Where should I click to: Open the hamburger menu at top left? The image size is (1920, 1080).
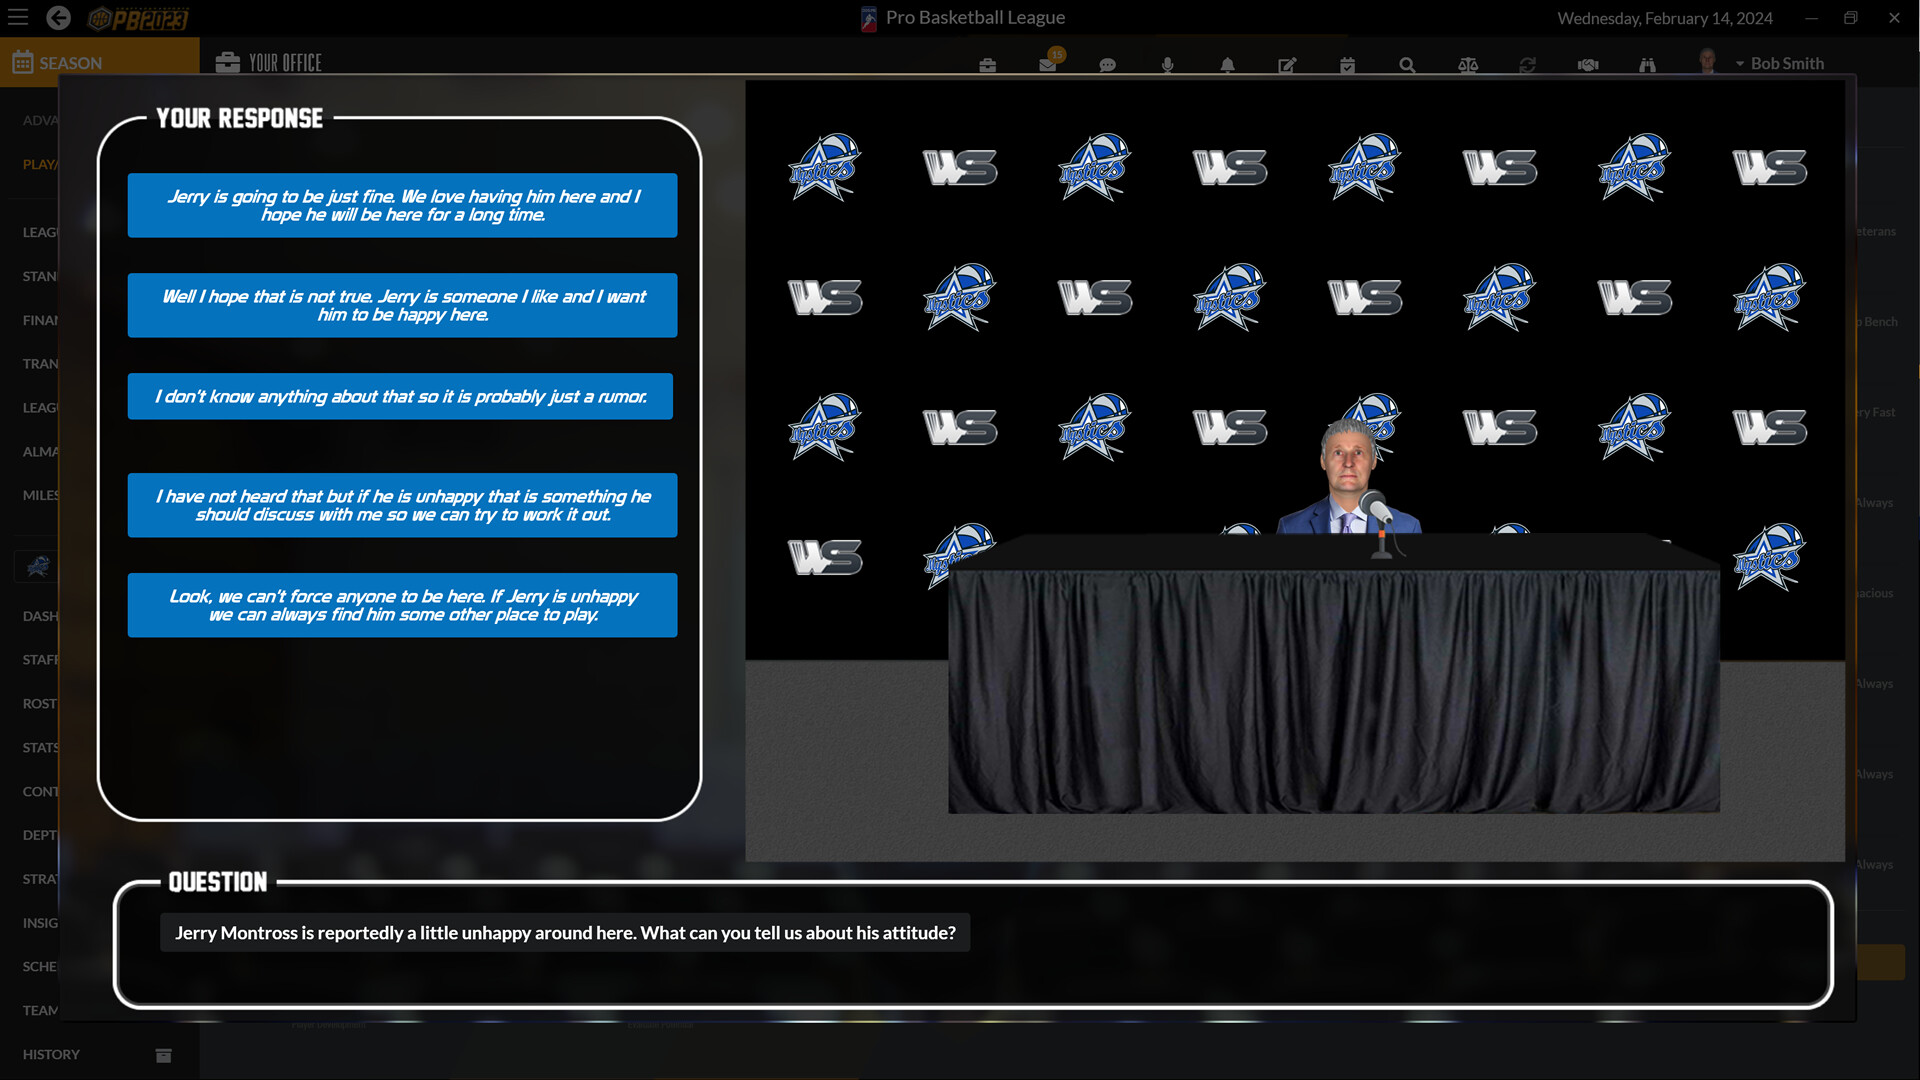tap(18, 17)
